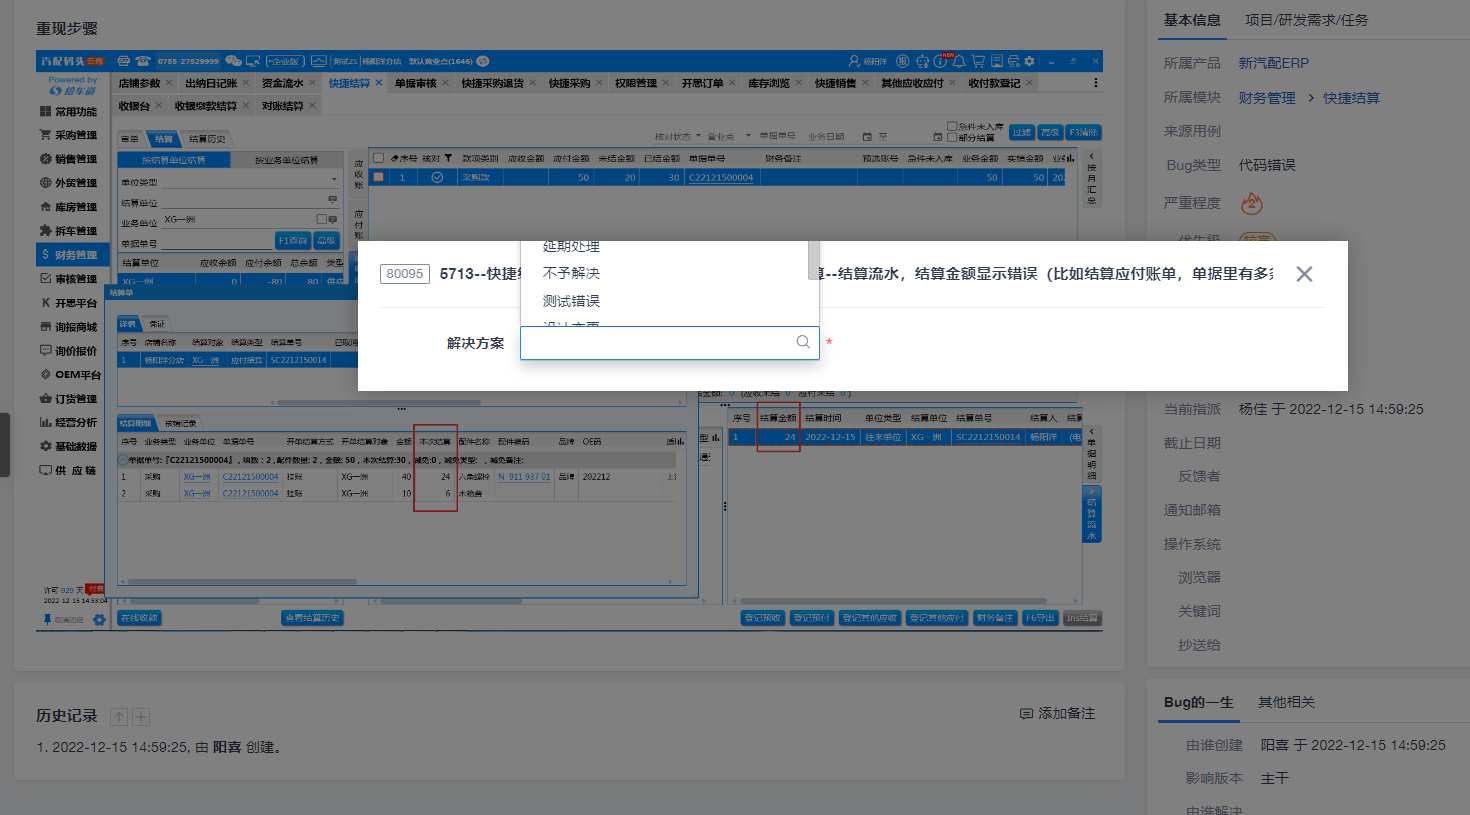Click 询价报价 in the ERP screenshot sidebar

click(69, 351)
